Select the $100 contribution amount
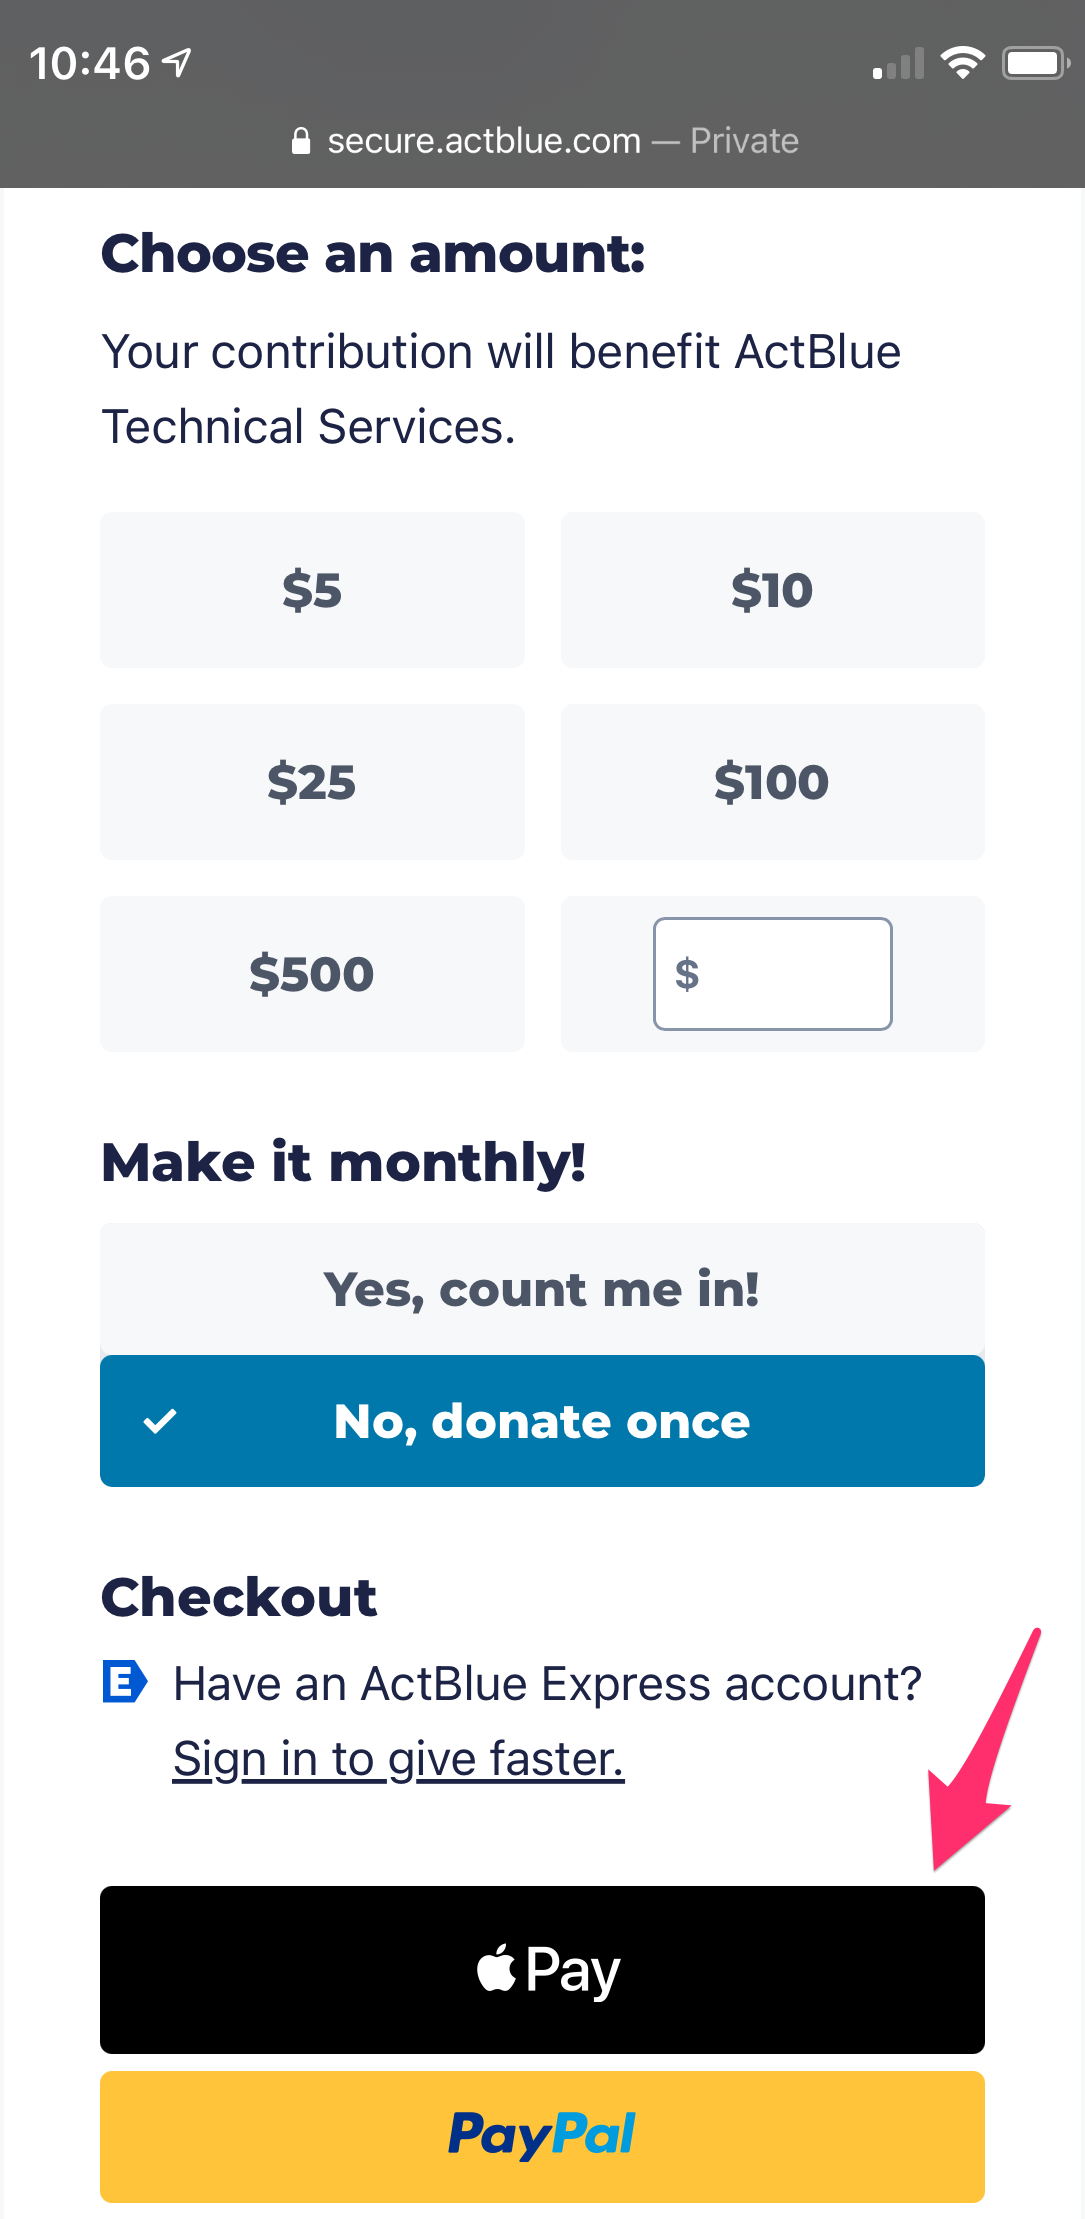 coord(772,782)
